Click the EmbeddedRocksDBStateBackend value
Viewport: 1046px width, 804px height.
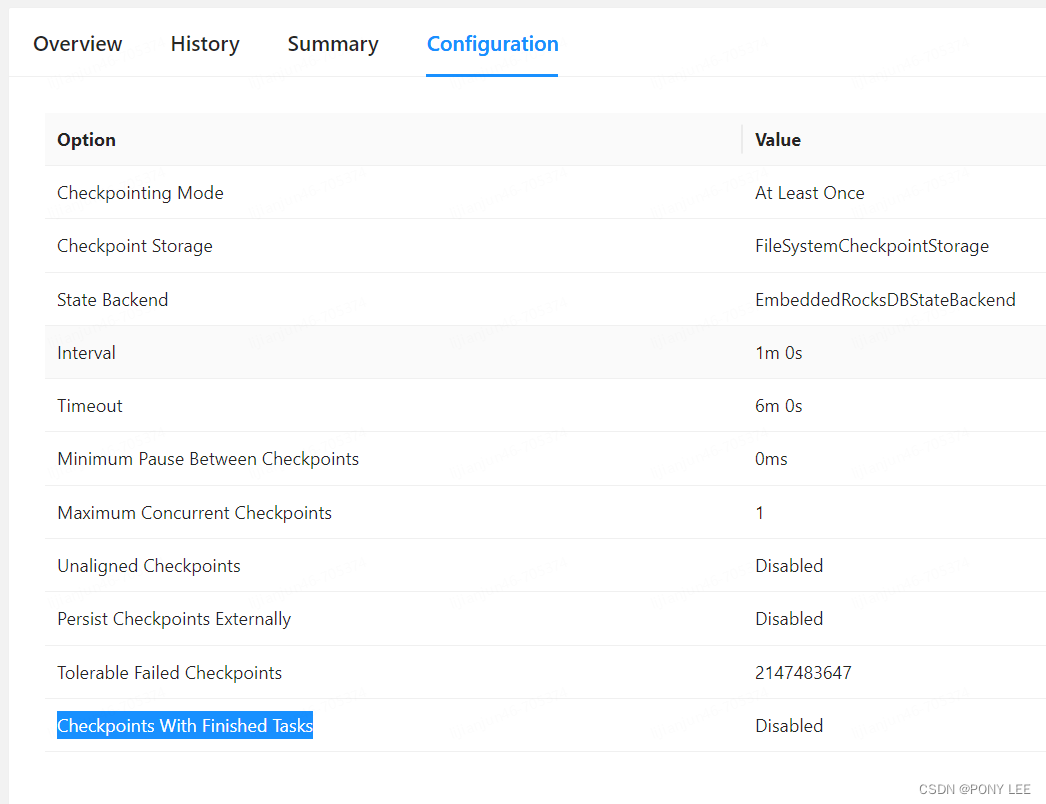(x=885, y=300)
